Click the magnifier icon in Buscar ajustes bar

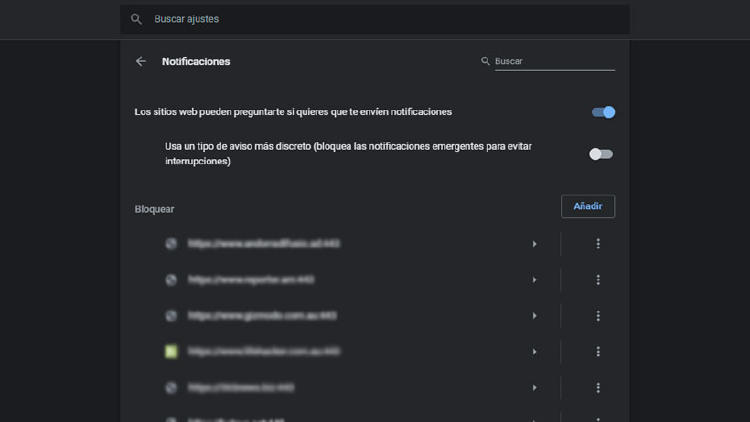(136, 19)
